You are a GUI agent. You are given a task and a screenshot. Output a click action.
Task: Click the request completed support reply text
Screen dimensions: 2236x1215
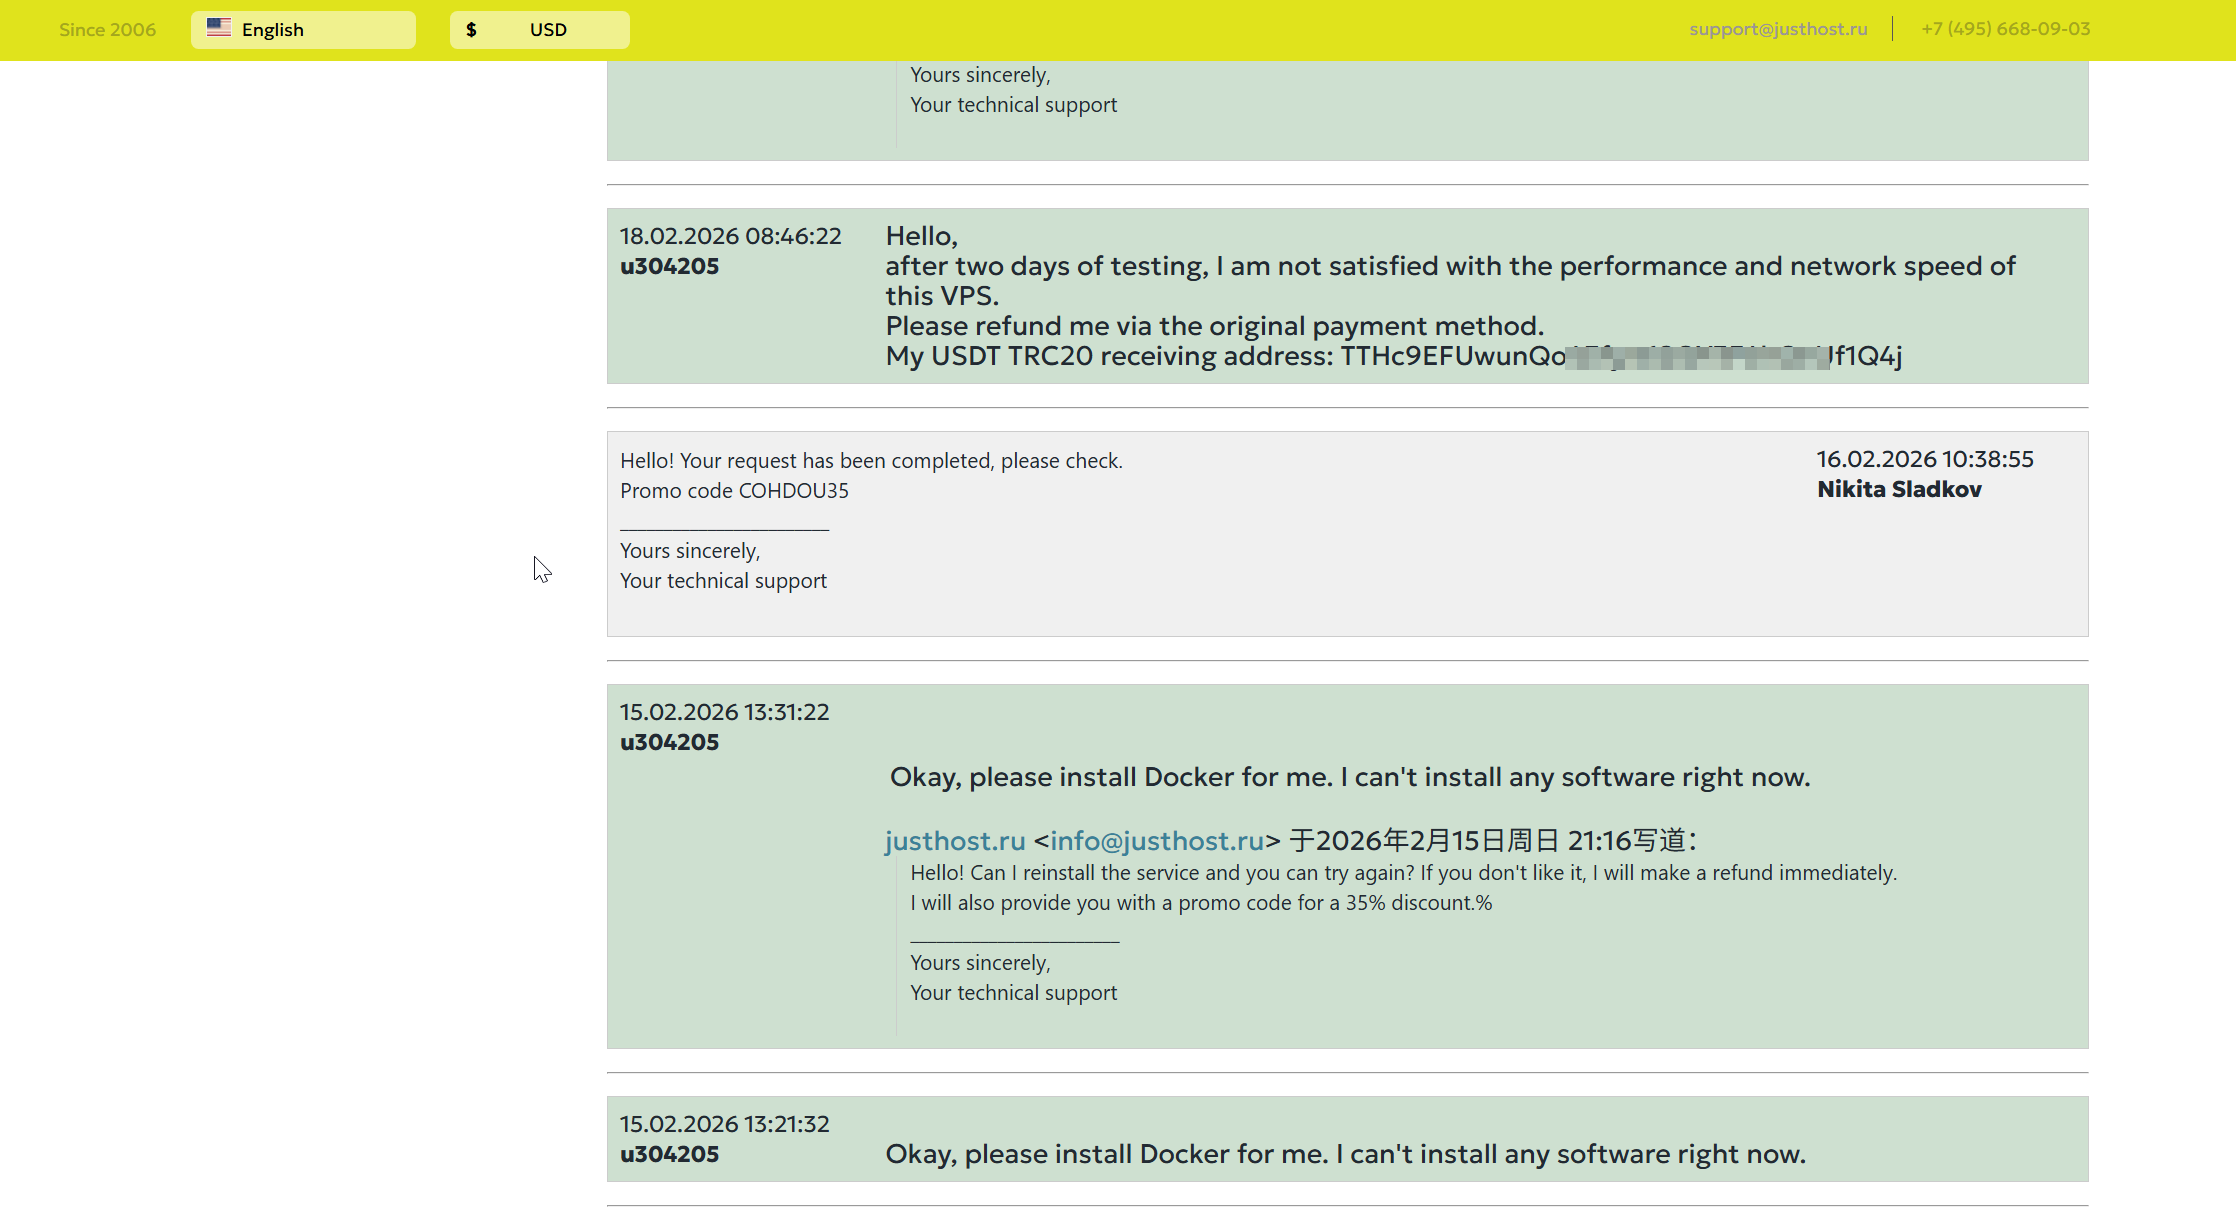(x=871, y=461)
